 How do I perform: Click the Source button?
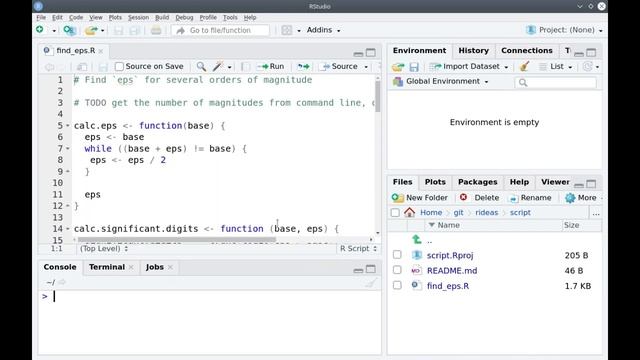point(340,66)
